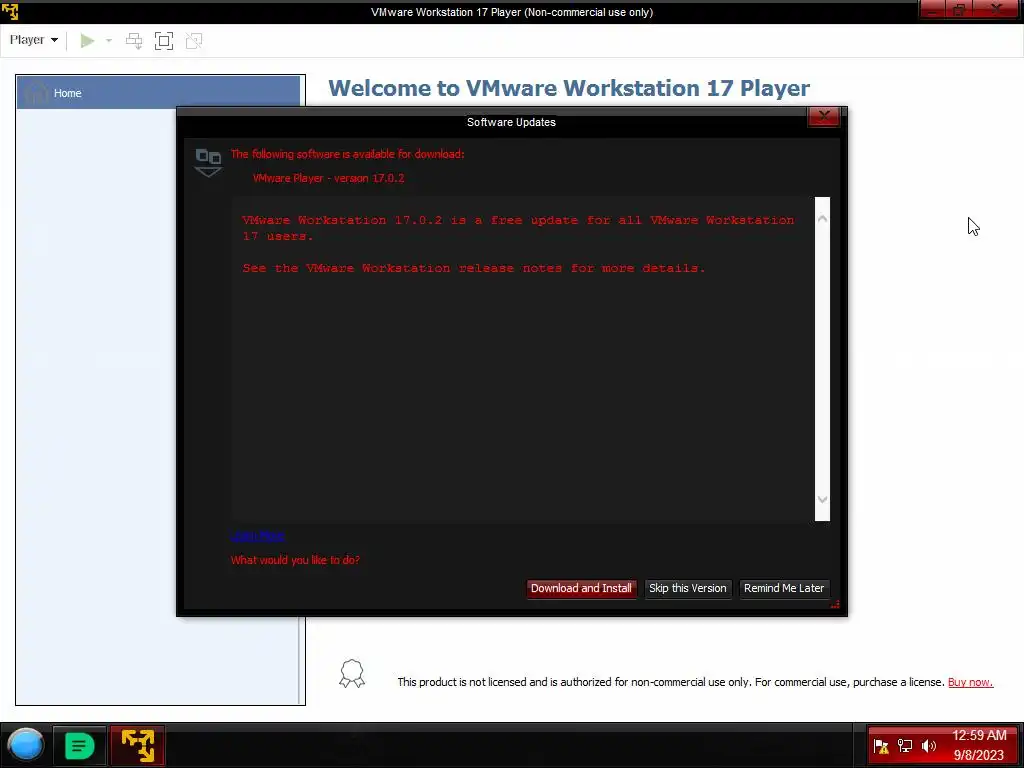Viewport: 1024px width, 768px height.
Task: Click 'VMware Player - version 17.0.2' text
Action: tap(328, 178)
